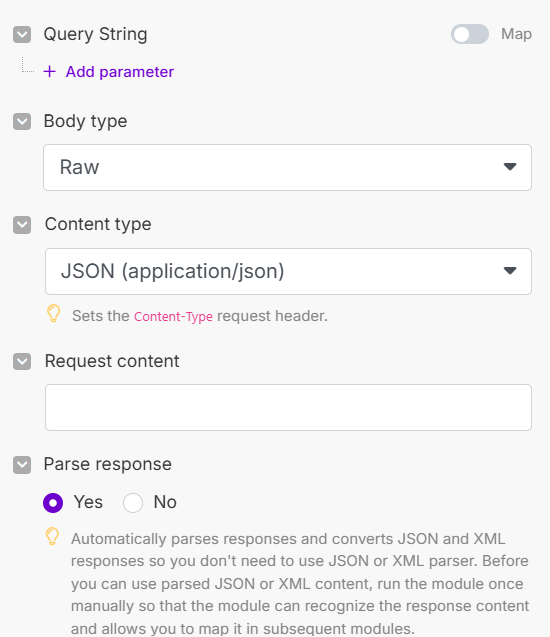Click the Query String section label

coord(95,34)
